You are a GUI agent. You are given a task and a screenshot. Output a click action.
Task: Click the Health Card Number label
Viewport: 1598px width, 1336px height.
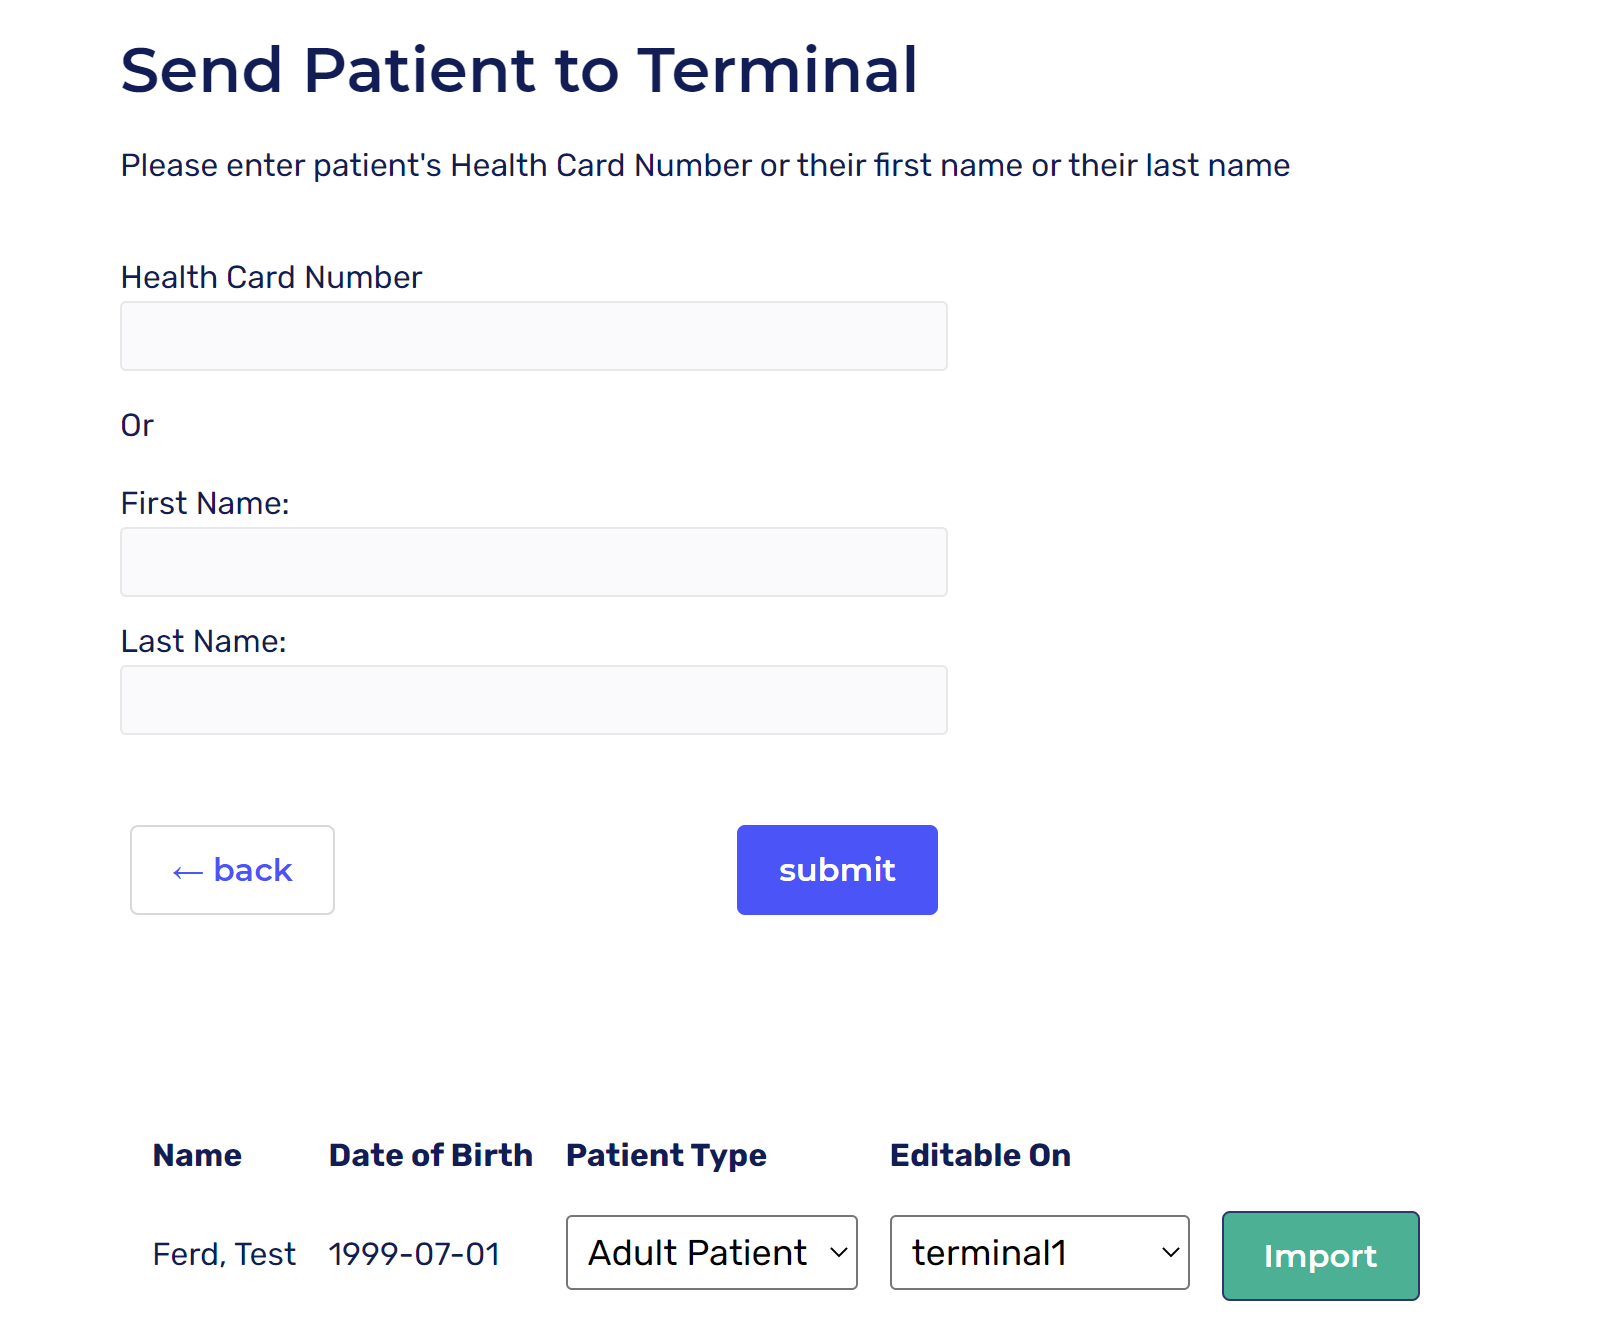(271, 277)
